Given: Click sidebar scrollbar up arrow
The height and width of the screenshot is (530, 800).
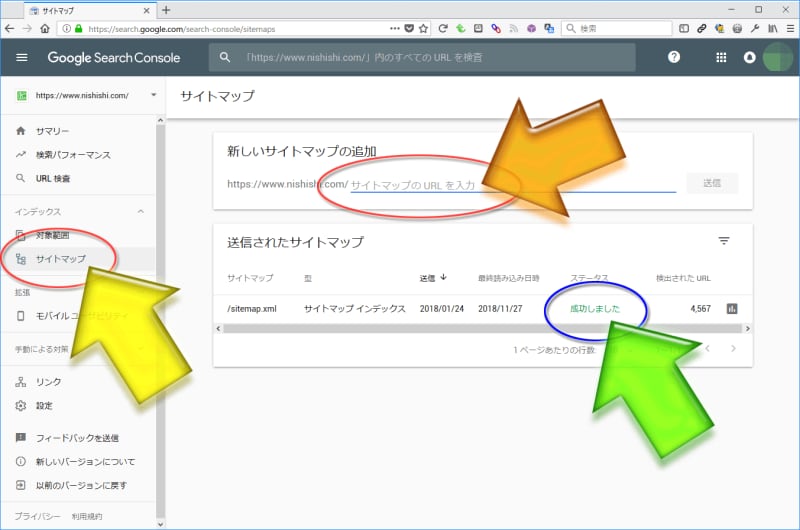Looking at the screenshot, I should [160, 120].
